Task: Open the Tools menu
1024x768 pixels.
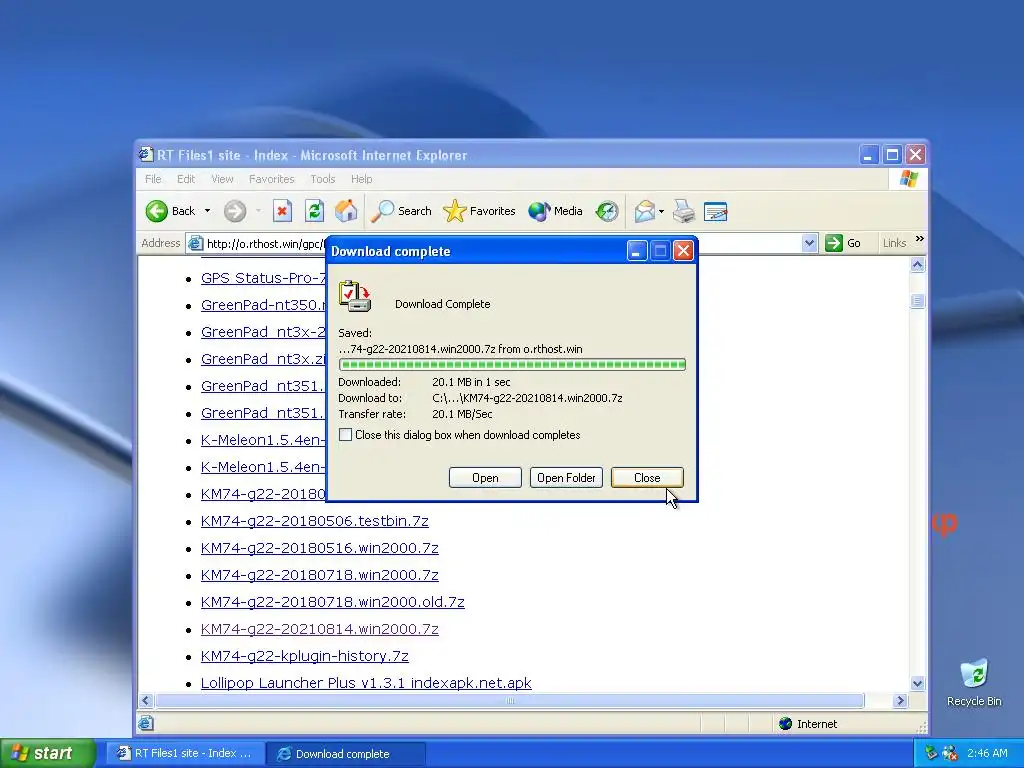Action: (323, 179)
